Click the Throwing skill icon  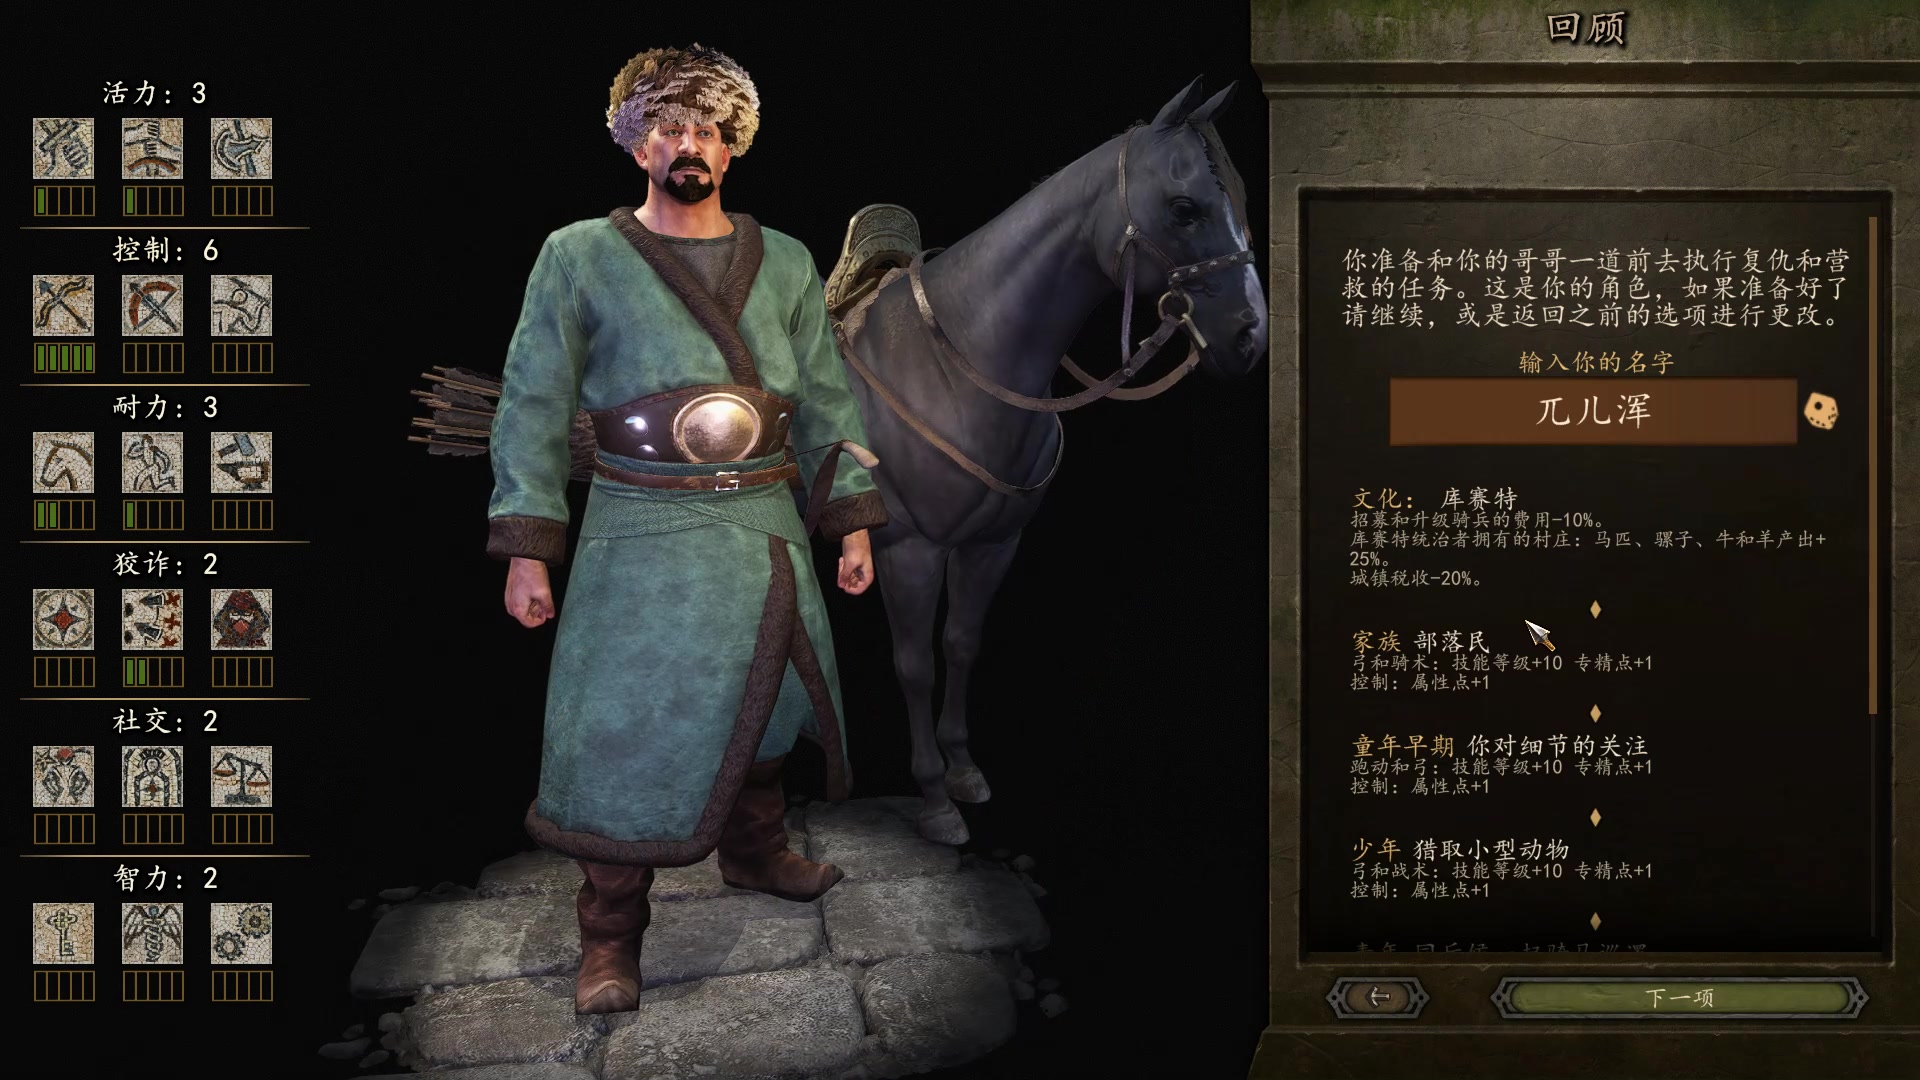click(x=241, y=306)
